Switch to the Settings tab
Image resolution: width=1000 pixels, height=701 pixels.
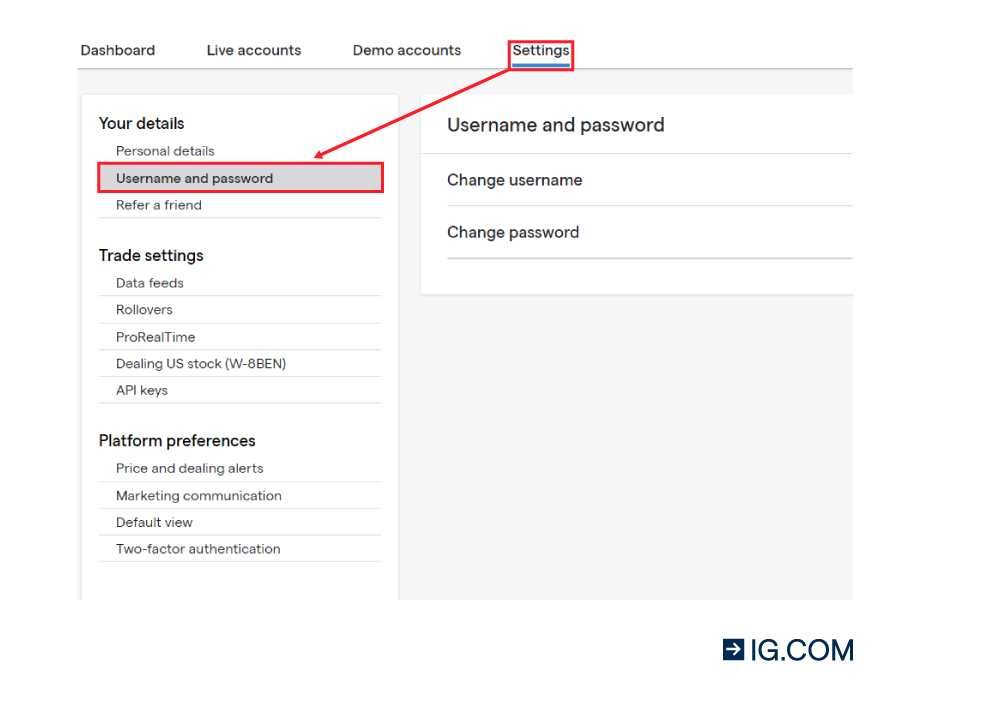(x=540, y=50)
